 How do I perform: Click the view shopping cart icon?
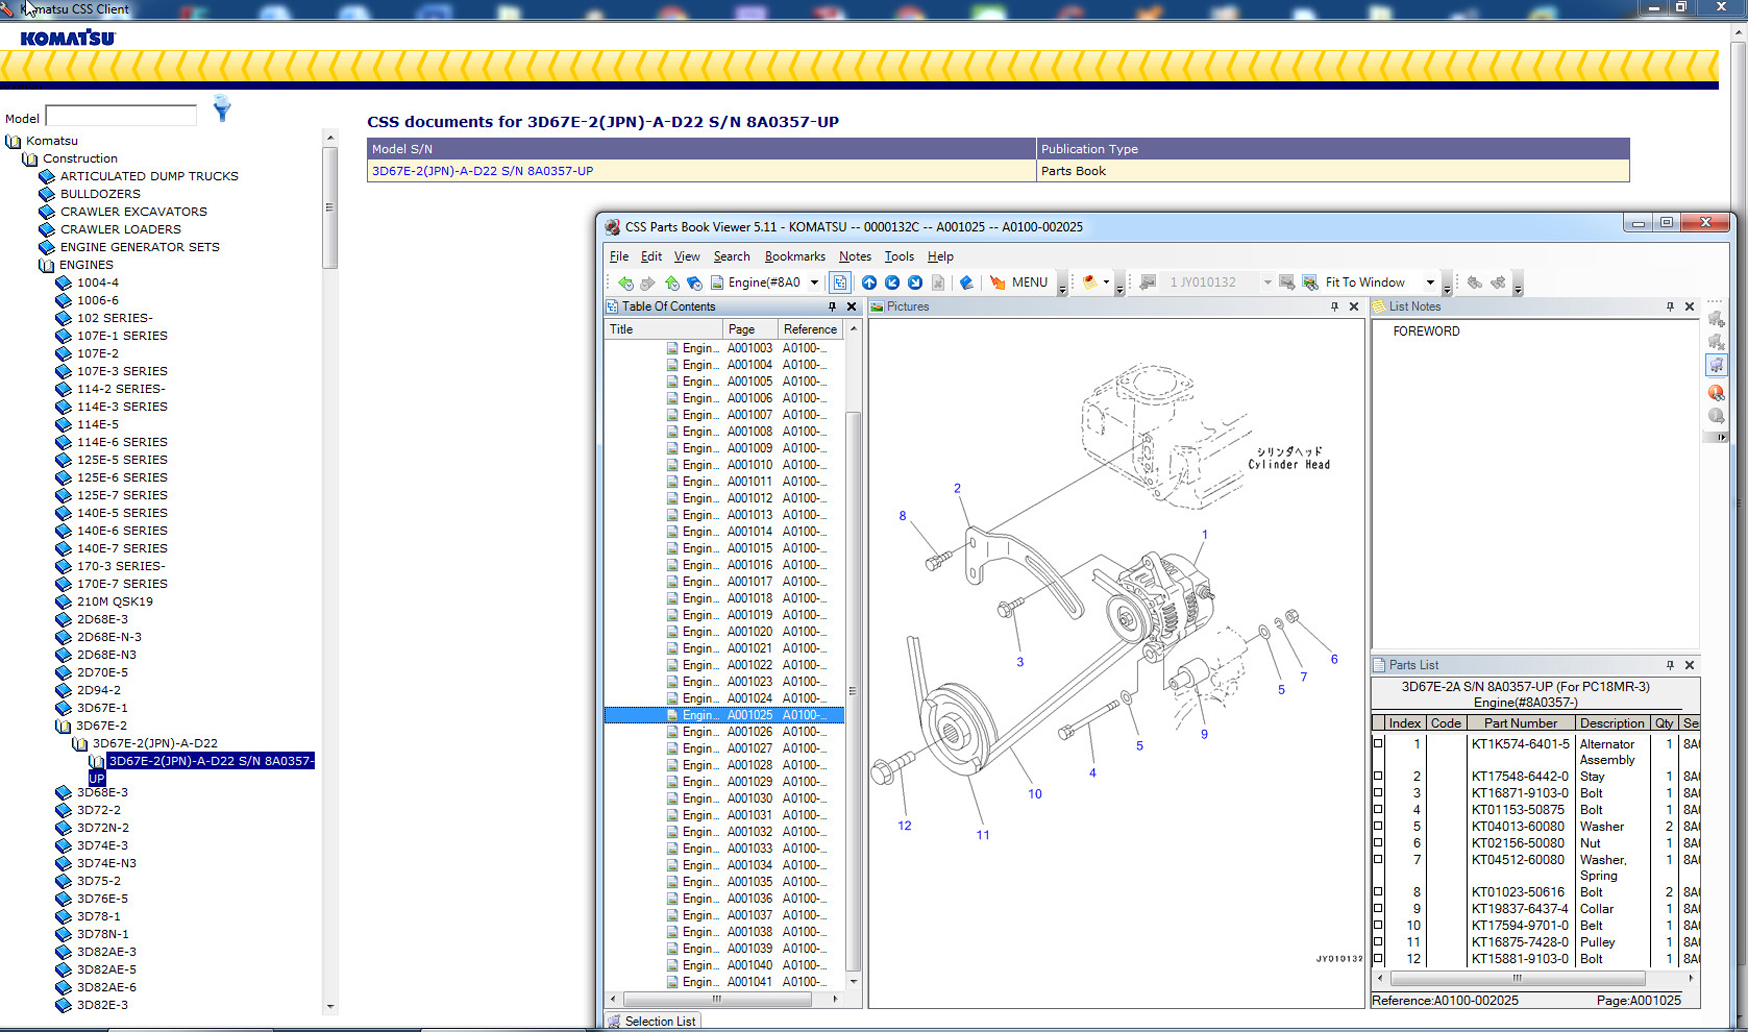point(1716,366)
